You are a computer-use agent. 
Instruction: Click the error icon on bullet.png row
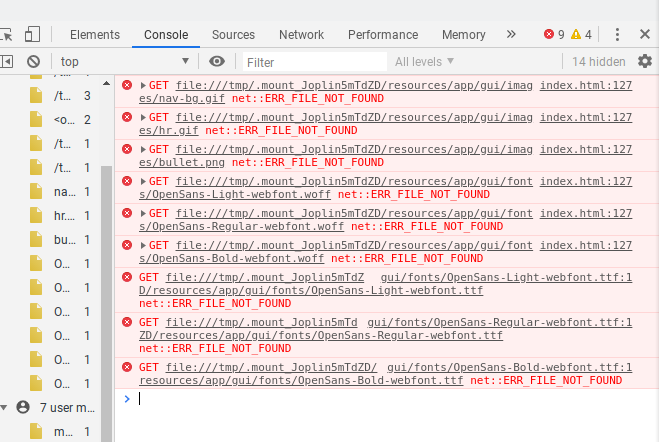pos(127,149)
